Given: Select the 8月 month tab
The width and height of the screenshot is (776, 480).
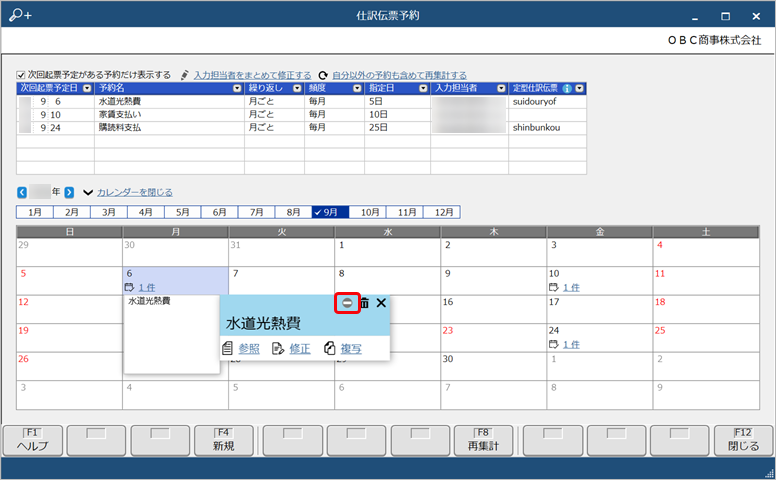Looking at the screenshot, I should click(x=293, y=212).
